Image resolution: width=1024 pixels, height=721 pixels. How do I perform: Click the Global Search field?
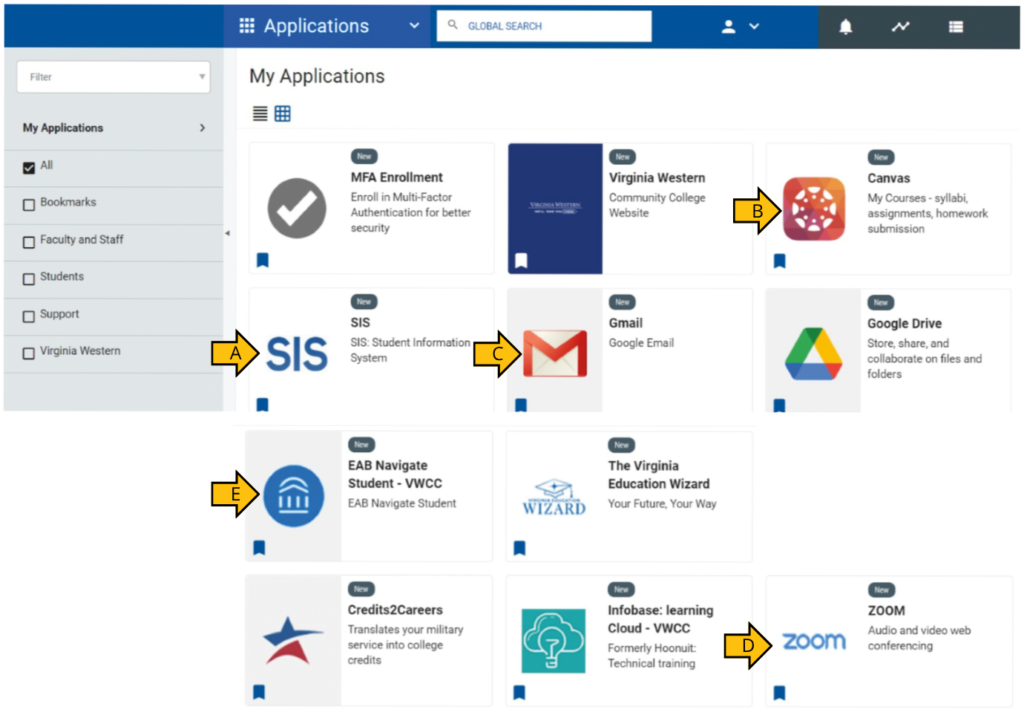point(544,26)
